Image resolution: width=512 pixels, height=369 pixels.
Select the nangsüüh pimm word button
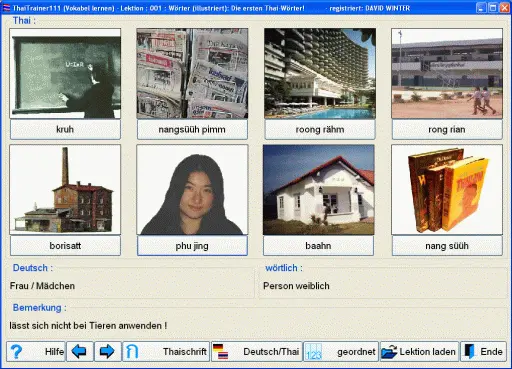192,129
